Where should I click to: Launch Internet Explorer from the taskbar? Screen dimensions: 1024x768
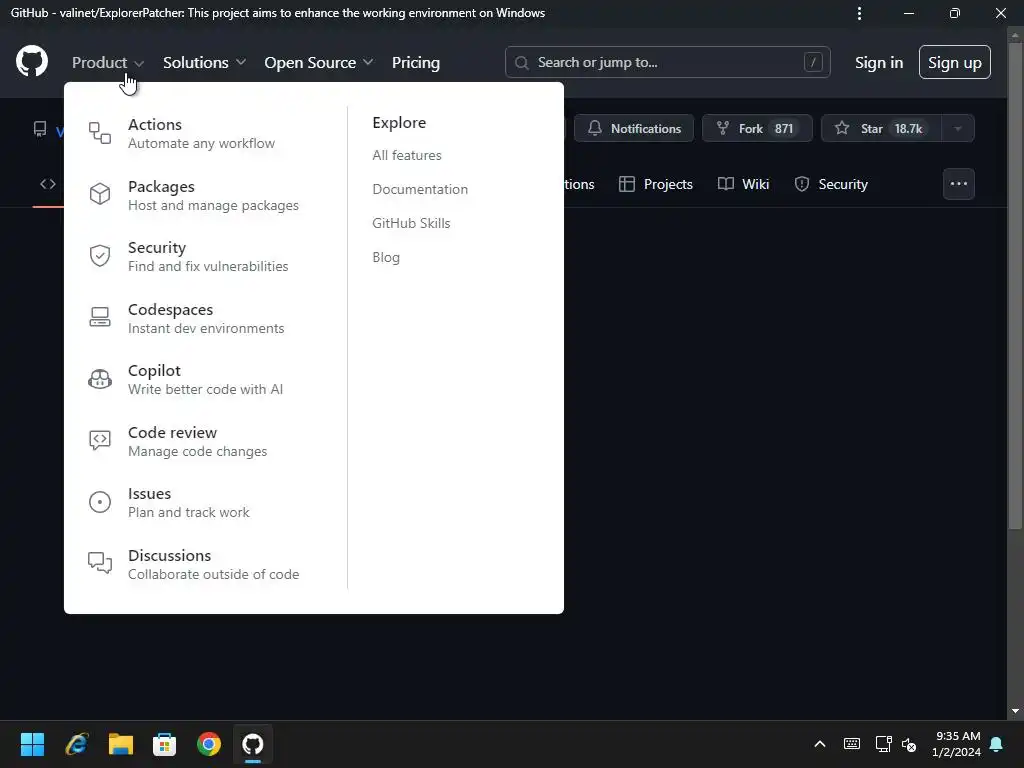coord(77,744)
